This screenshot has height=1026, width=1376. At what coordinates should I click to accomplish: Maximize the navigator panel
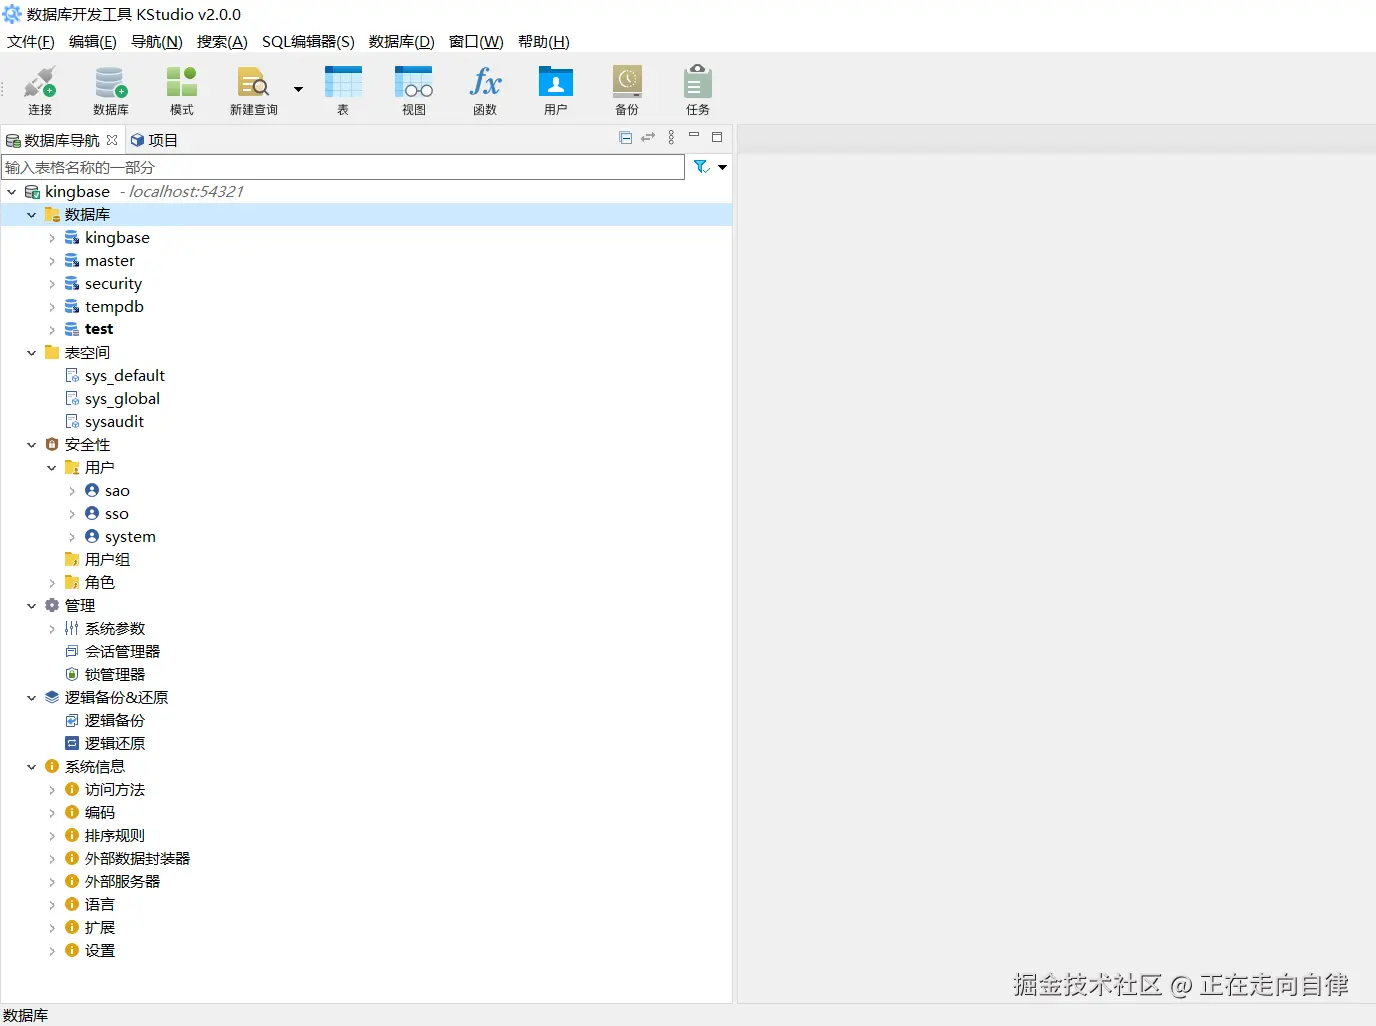[717, 137]
